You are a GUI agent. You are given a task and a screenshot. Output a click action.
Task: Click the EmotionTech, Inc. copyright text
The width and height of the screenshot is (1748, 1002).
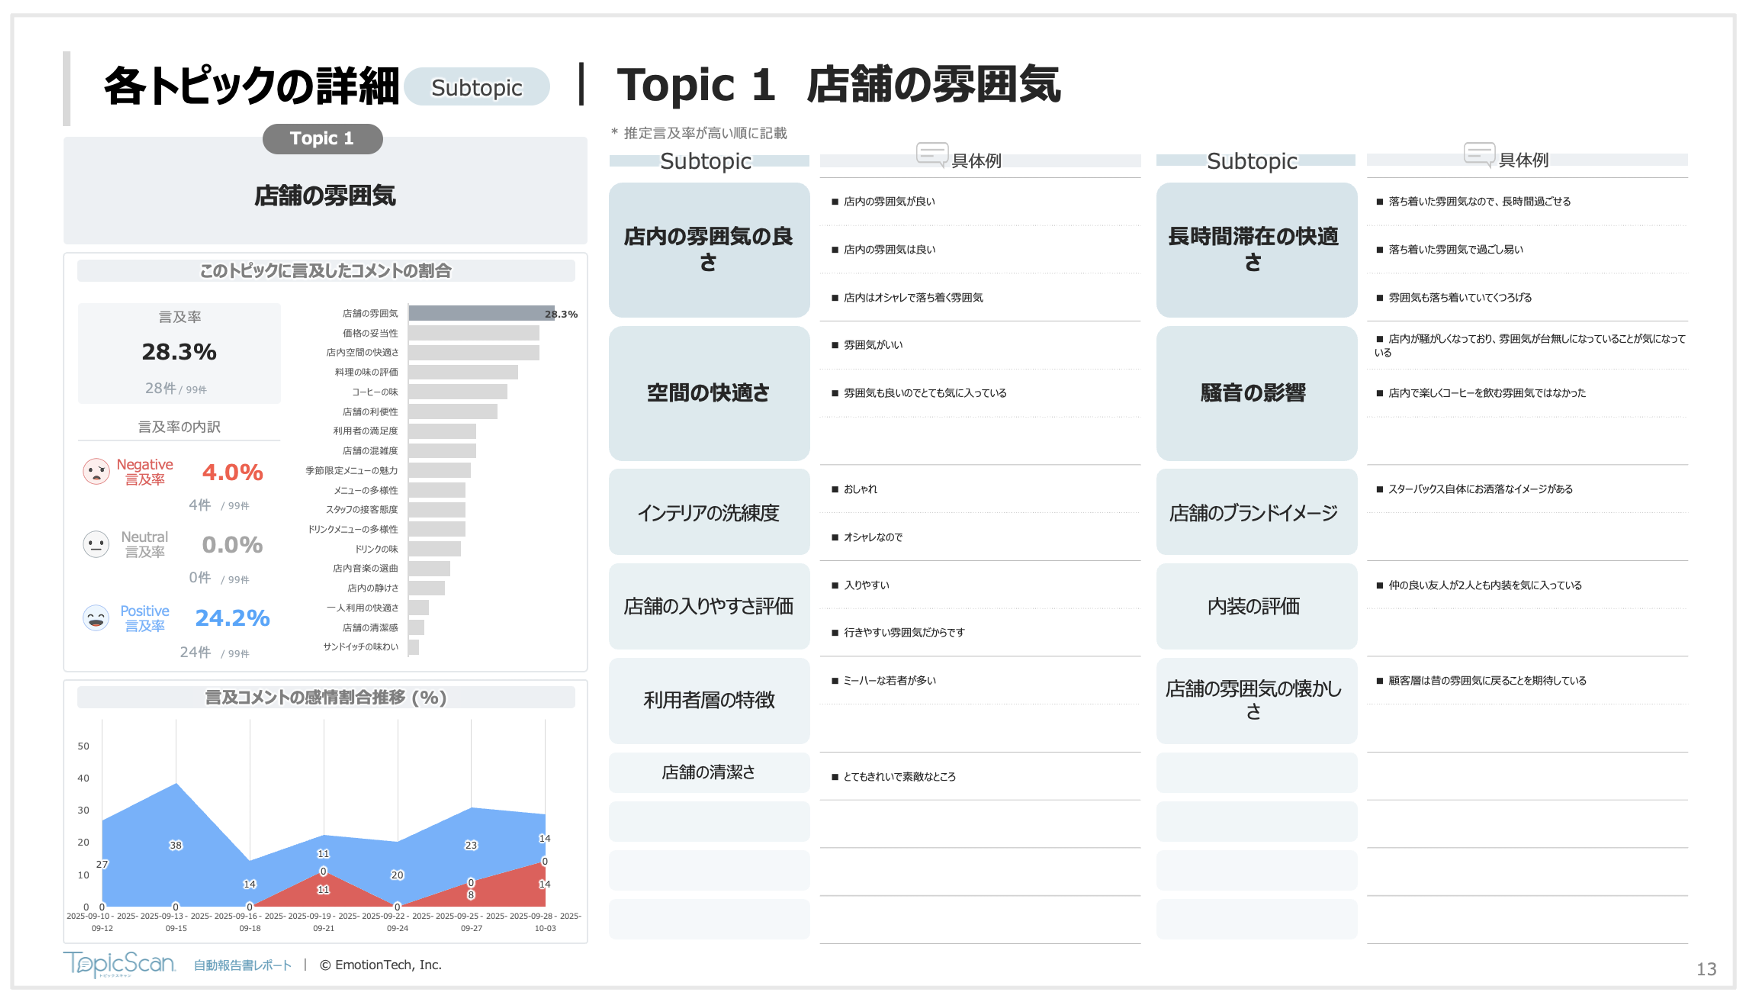coord(381,965)
